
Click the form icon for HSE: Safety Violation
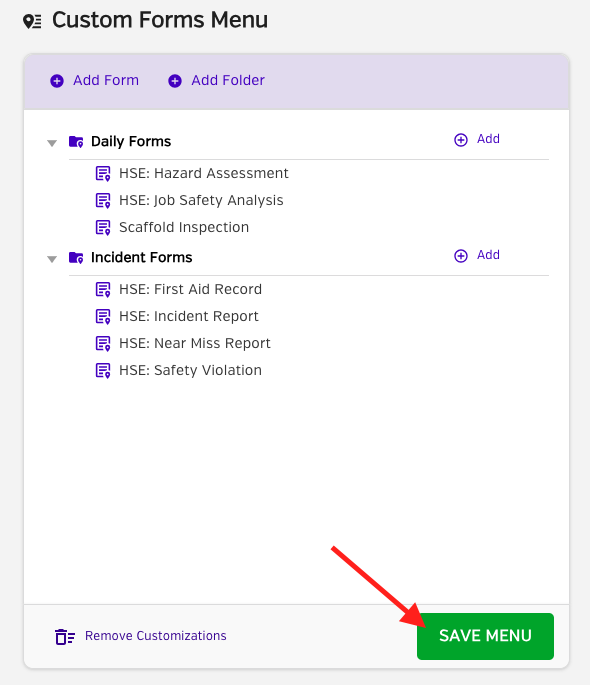click(x=103, y=371)
